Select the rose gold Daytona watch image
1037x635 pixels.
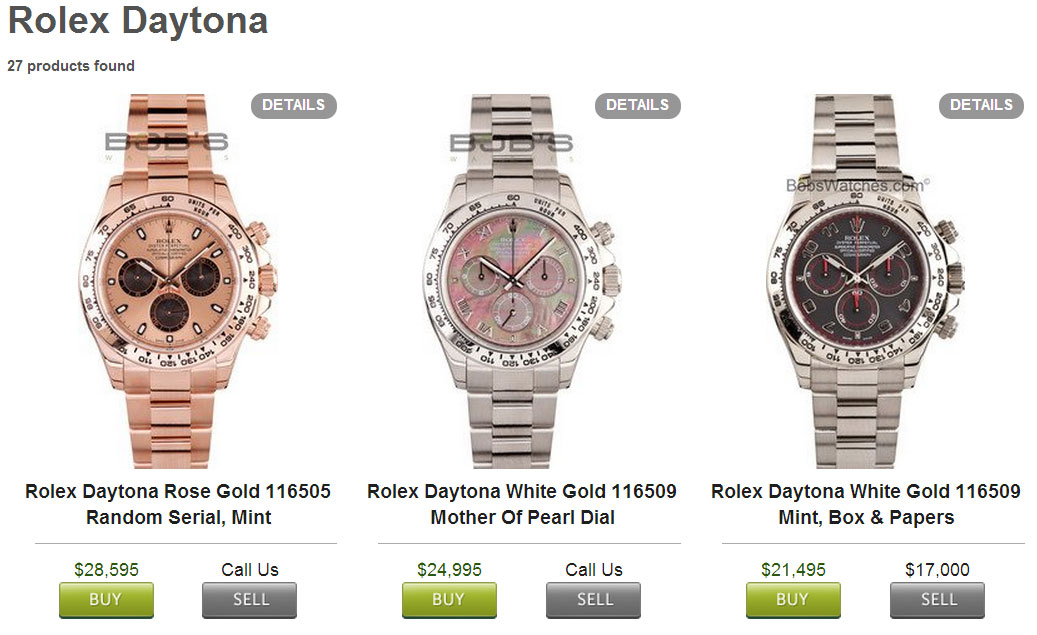point(177,281)
